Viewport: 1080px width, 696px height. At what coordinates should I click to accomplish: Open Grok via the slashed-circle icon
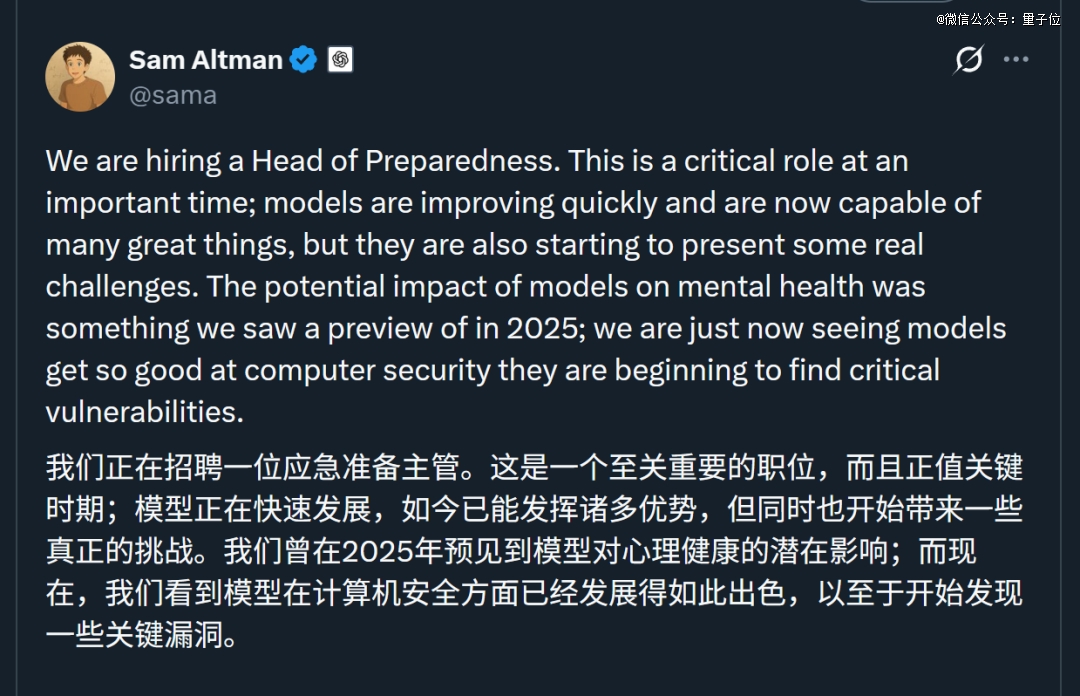(x=968, y=60)
